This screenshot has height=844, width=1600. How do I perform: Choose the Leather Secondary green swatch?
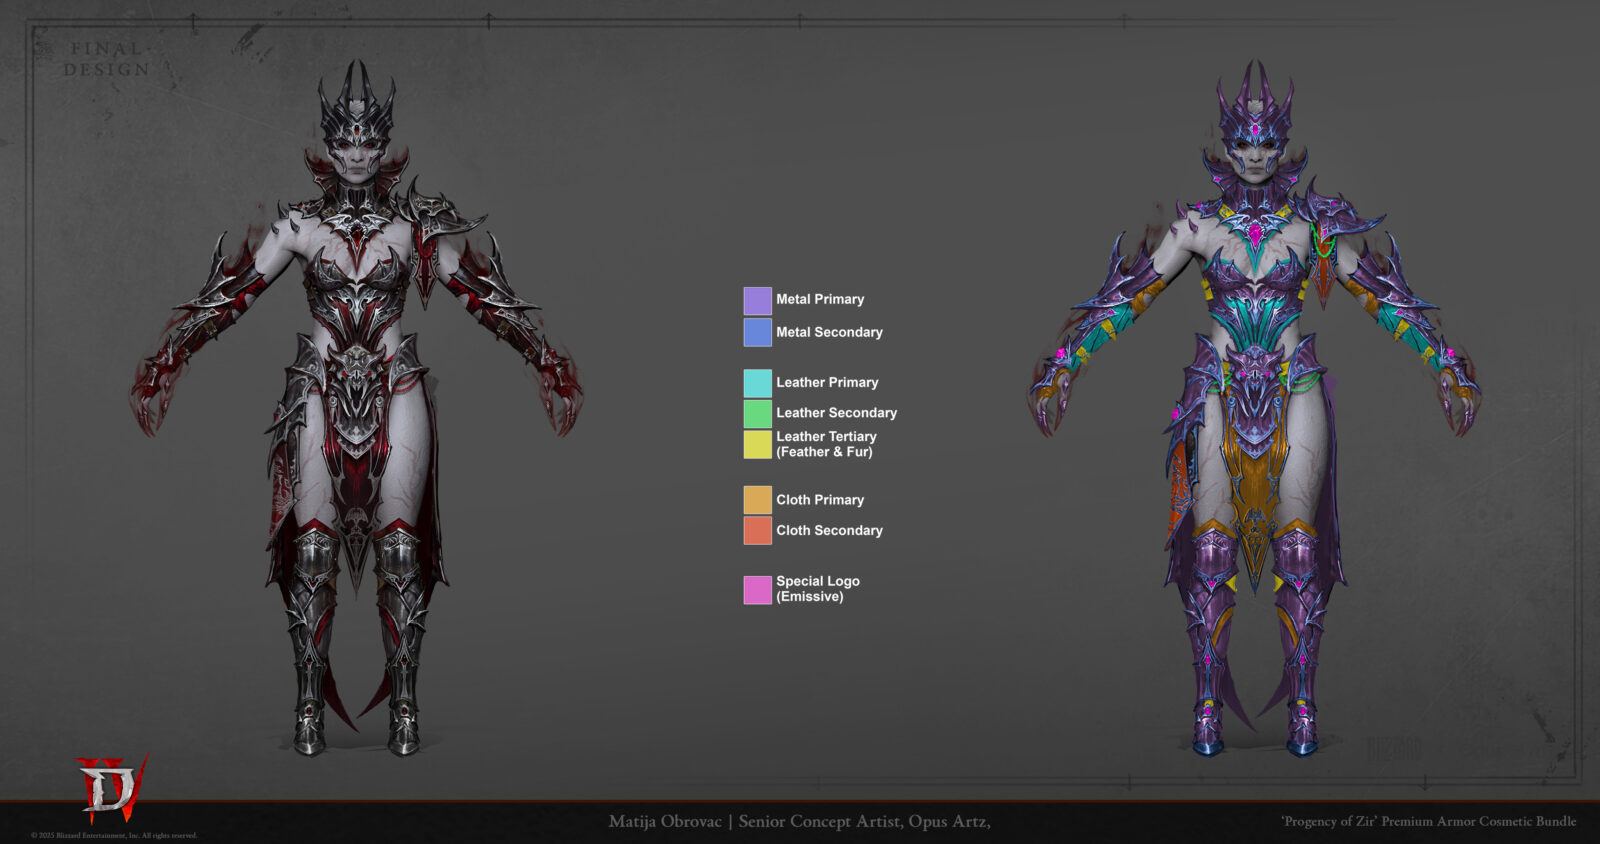click(x=757, y=413)
